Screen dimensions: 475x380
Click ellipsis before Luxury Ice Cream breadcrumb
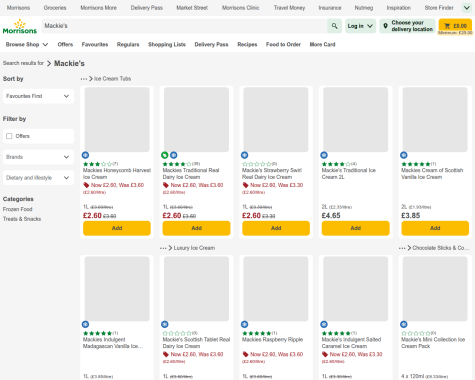click(163, 248)
